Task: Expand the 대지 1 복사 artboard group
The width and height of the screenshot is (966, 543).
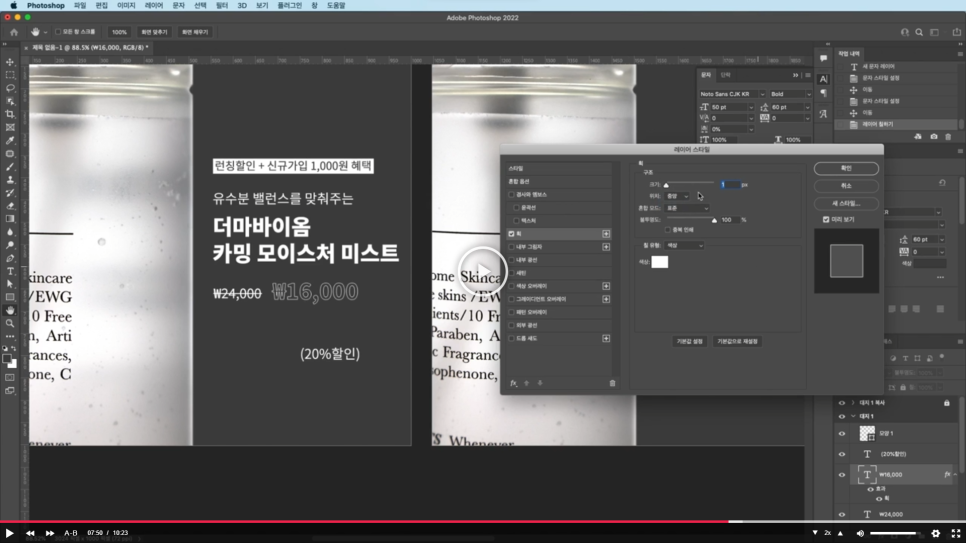Action: coord(853,403)
